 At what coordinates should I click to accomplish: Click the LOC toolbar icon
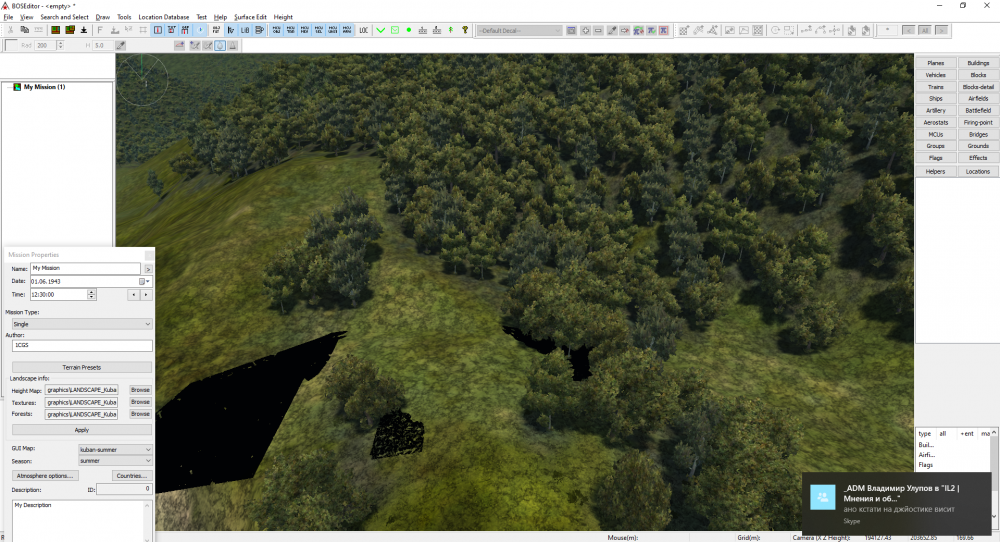(363, 31)
